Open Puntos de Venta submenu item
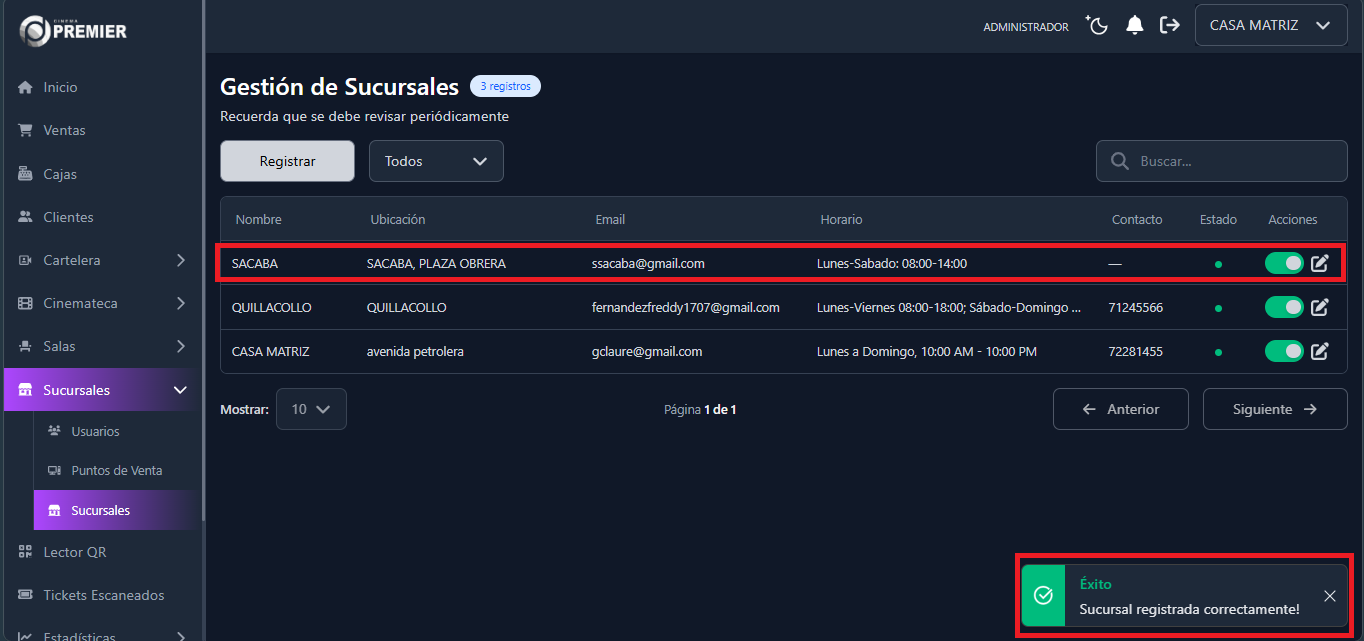 pyautogui.click(x=116, y=470)
